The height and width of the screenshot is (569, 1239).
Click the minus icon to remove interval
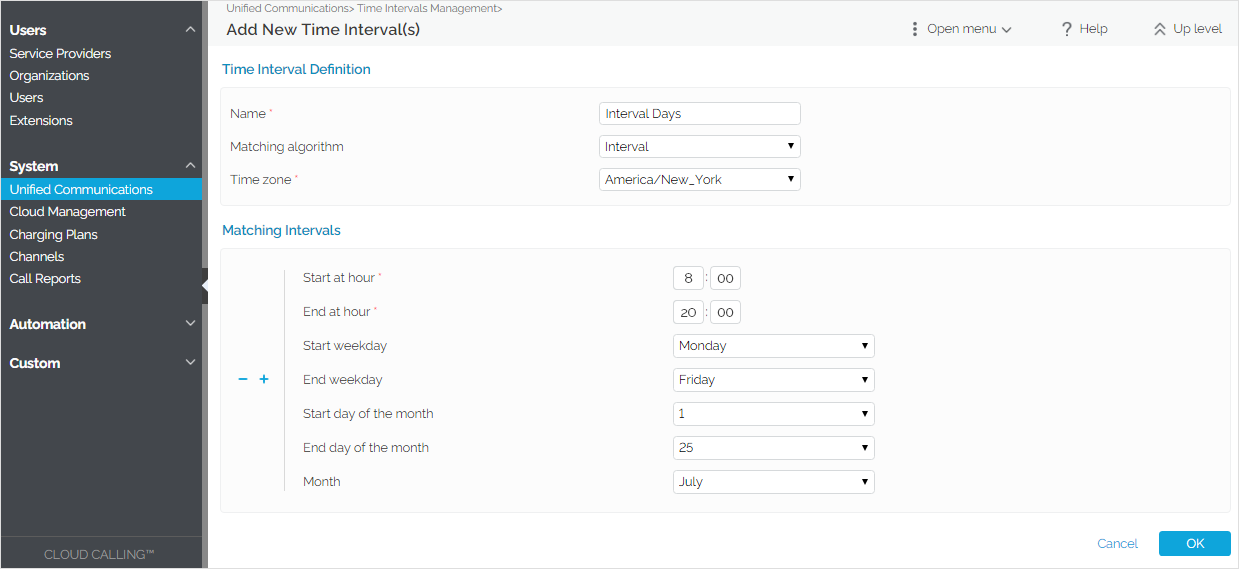tap(243, 380)
